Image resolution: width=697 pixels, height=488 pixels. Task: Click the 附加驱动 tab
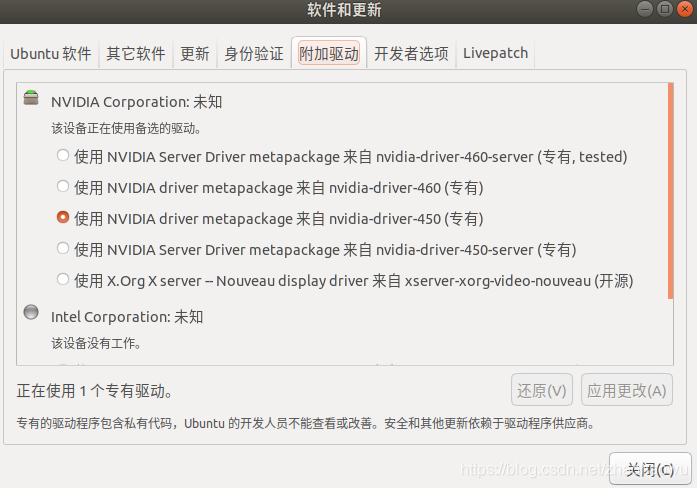point(329,53)
